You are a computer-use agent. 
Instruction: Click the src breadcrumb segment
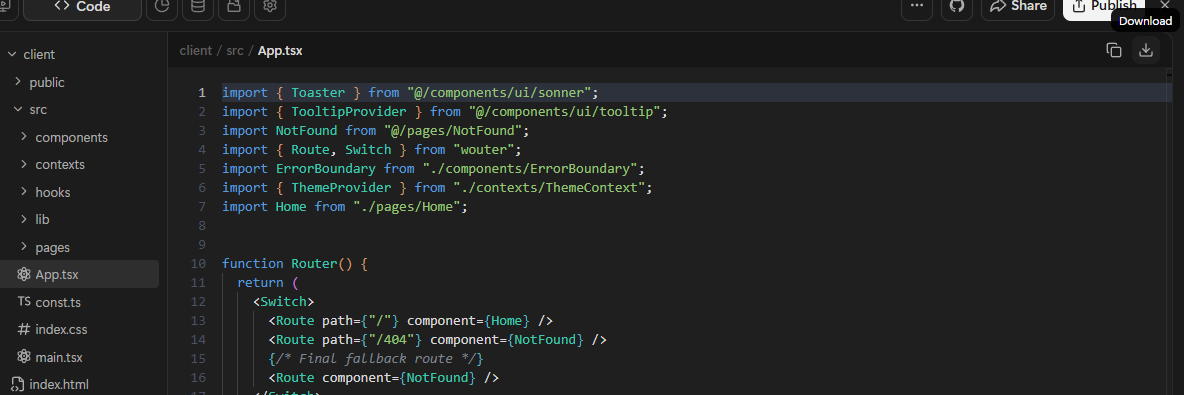pos(235,51)
